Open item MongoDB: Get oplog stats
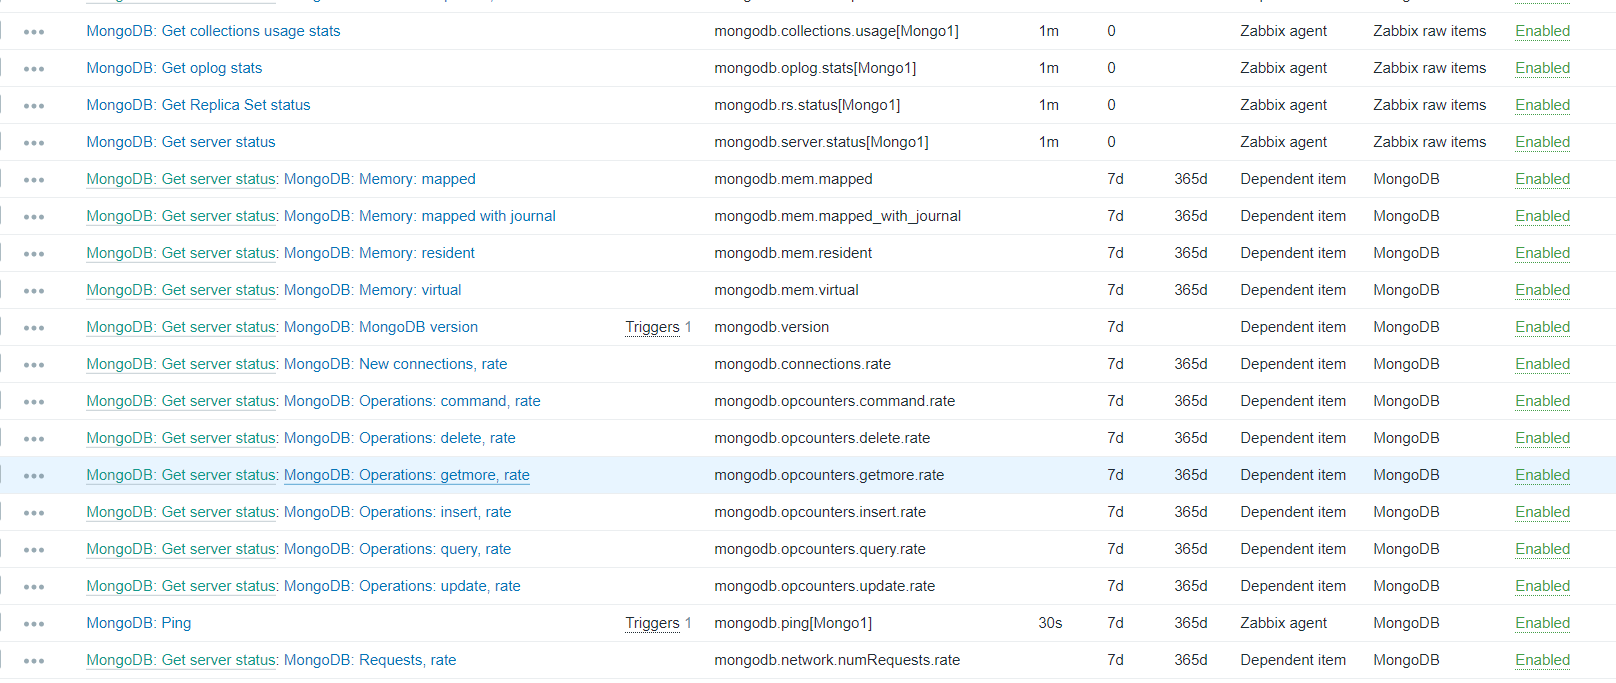The height and width of the screenshot is (683, 1616). pyautogui.click(x=174, y=68)
